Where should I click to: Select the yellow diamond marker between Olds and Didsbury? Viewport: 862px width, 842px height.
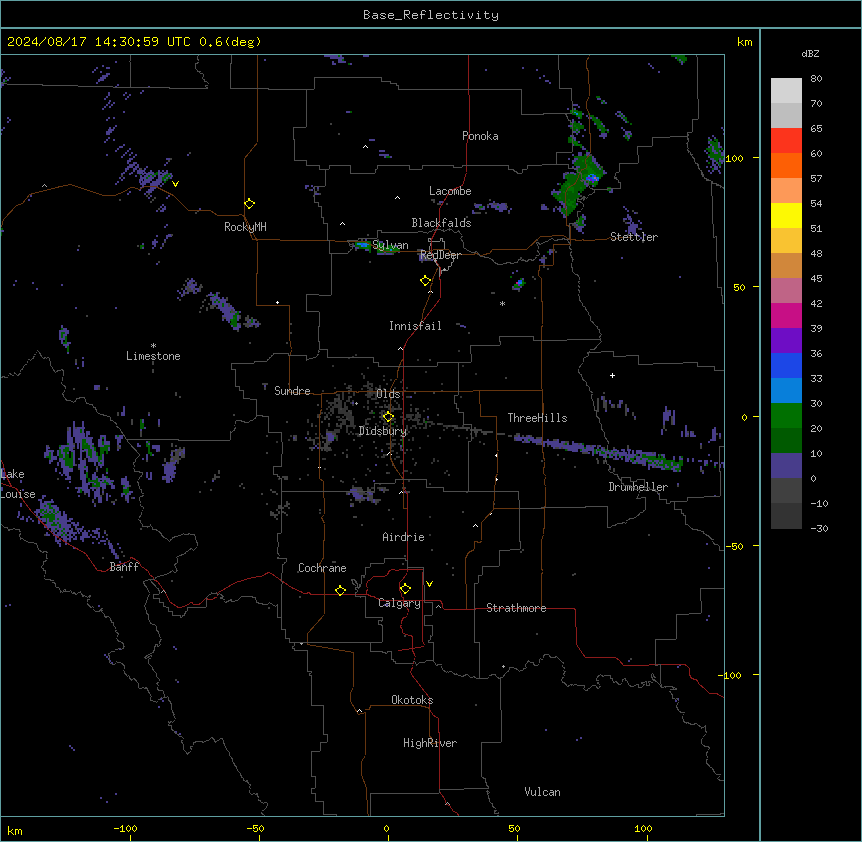pyautogui.click(x=388, y=417)
